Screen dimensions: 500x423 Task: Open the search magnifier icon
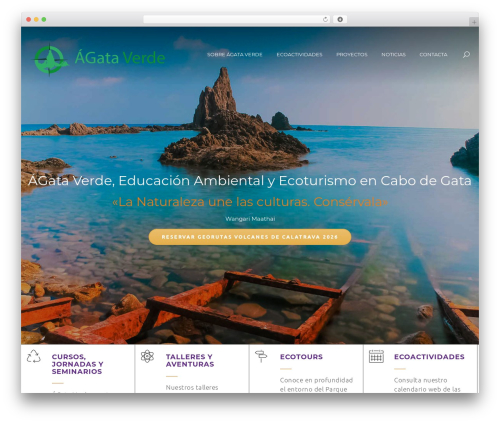click(x=466, y=54)
